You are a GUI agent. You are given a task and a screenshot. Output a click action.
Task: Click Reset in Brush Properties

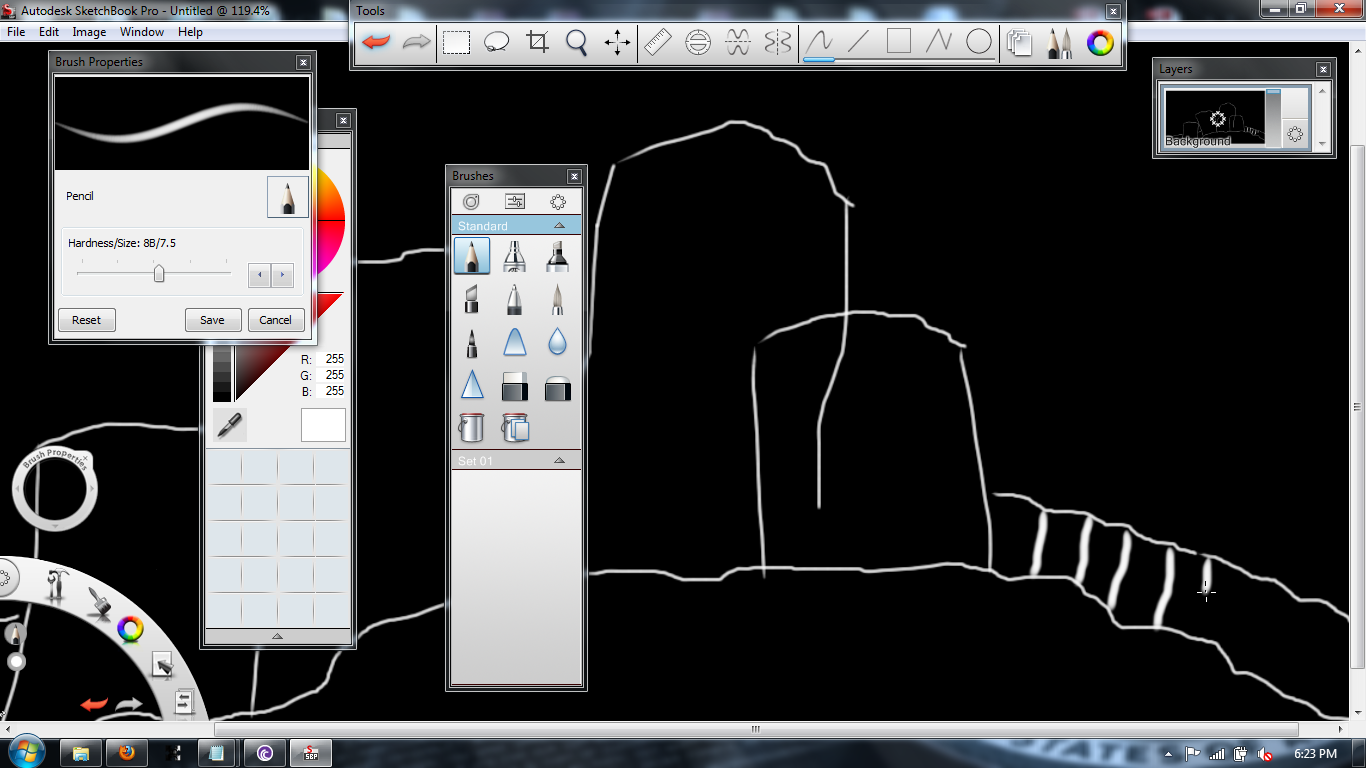coord(87,320)
